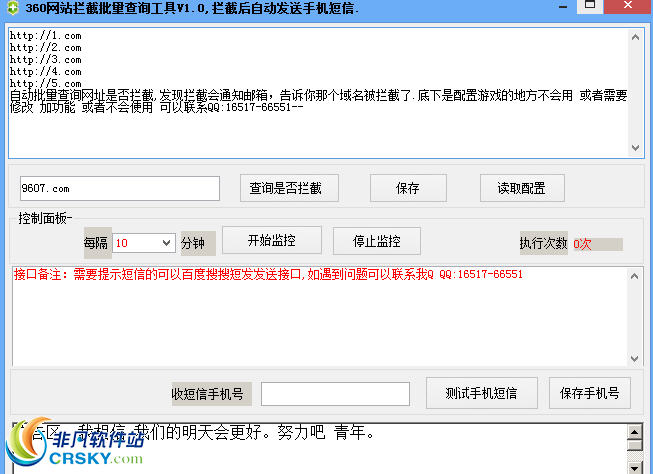653x474 pixels.
Task: Click the 执行次数 label
Action: coord(543,243)
